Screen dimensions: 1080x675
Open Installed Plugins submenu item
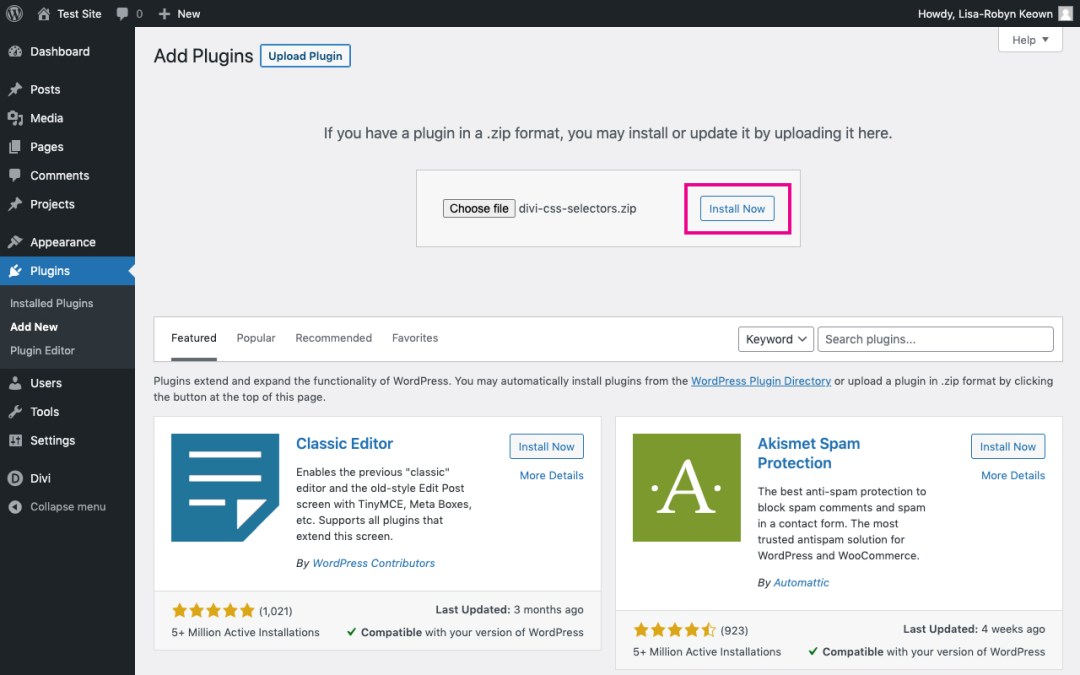(52, 303)
